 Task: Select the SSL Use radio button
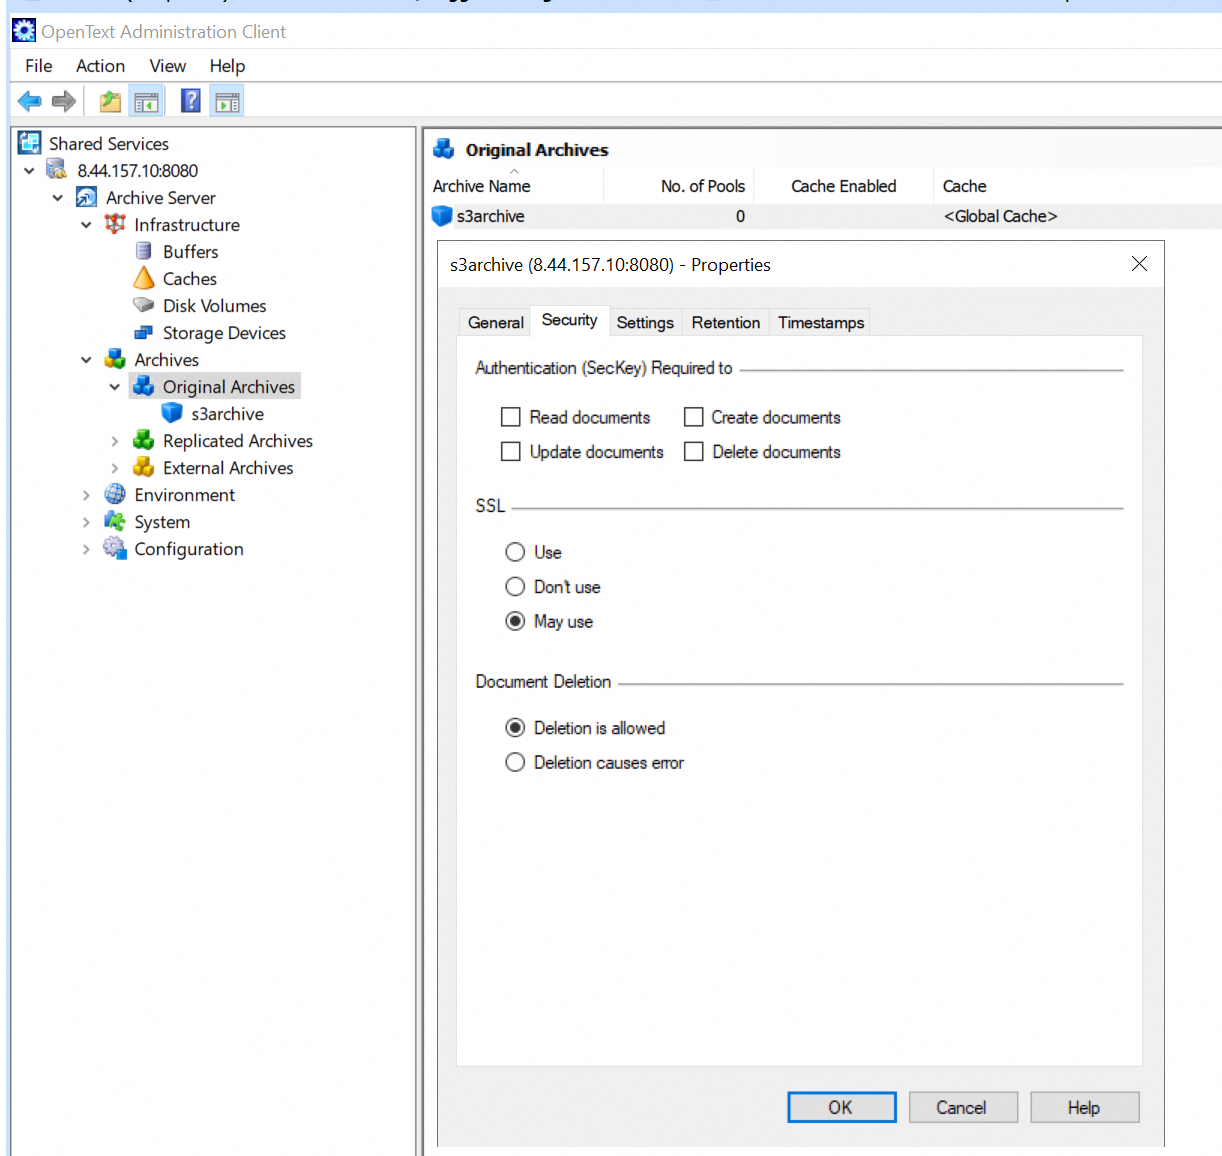(515, 552)
